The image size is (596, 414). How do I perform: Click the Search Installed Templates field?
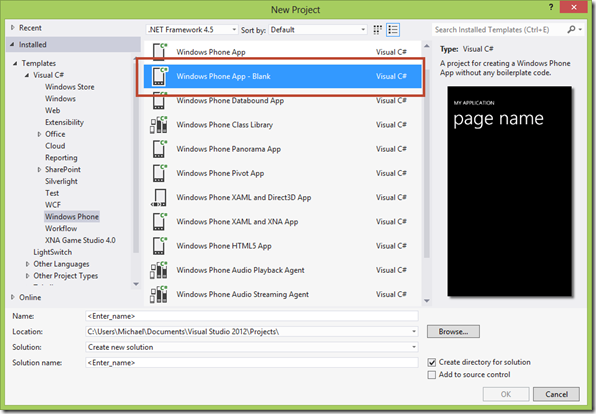[x=499, y=29]
